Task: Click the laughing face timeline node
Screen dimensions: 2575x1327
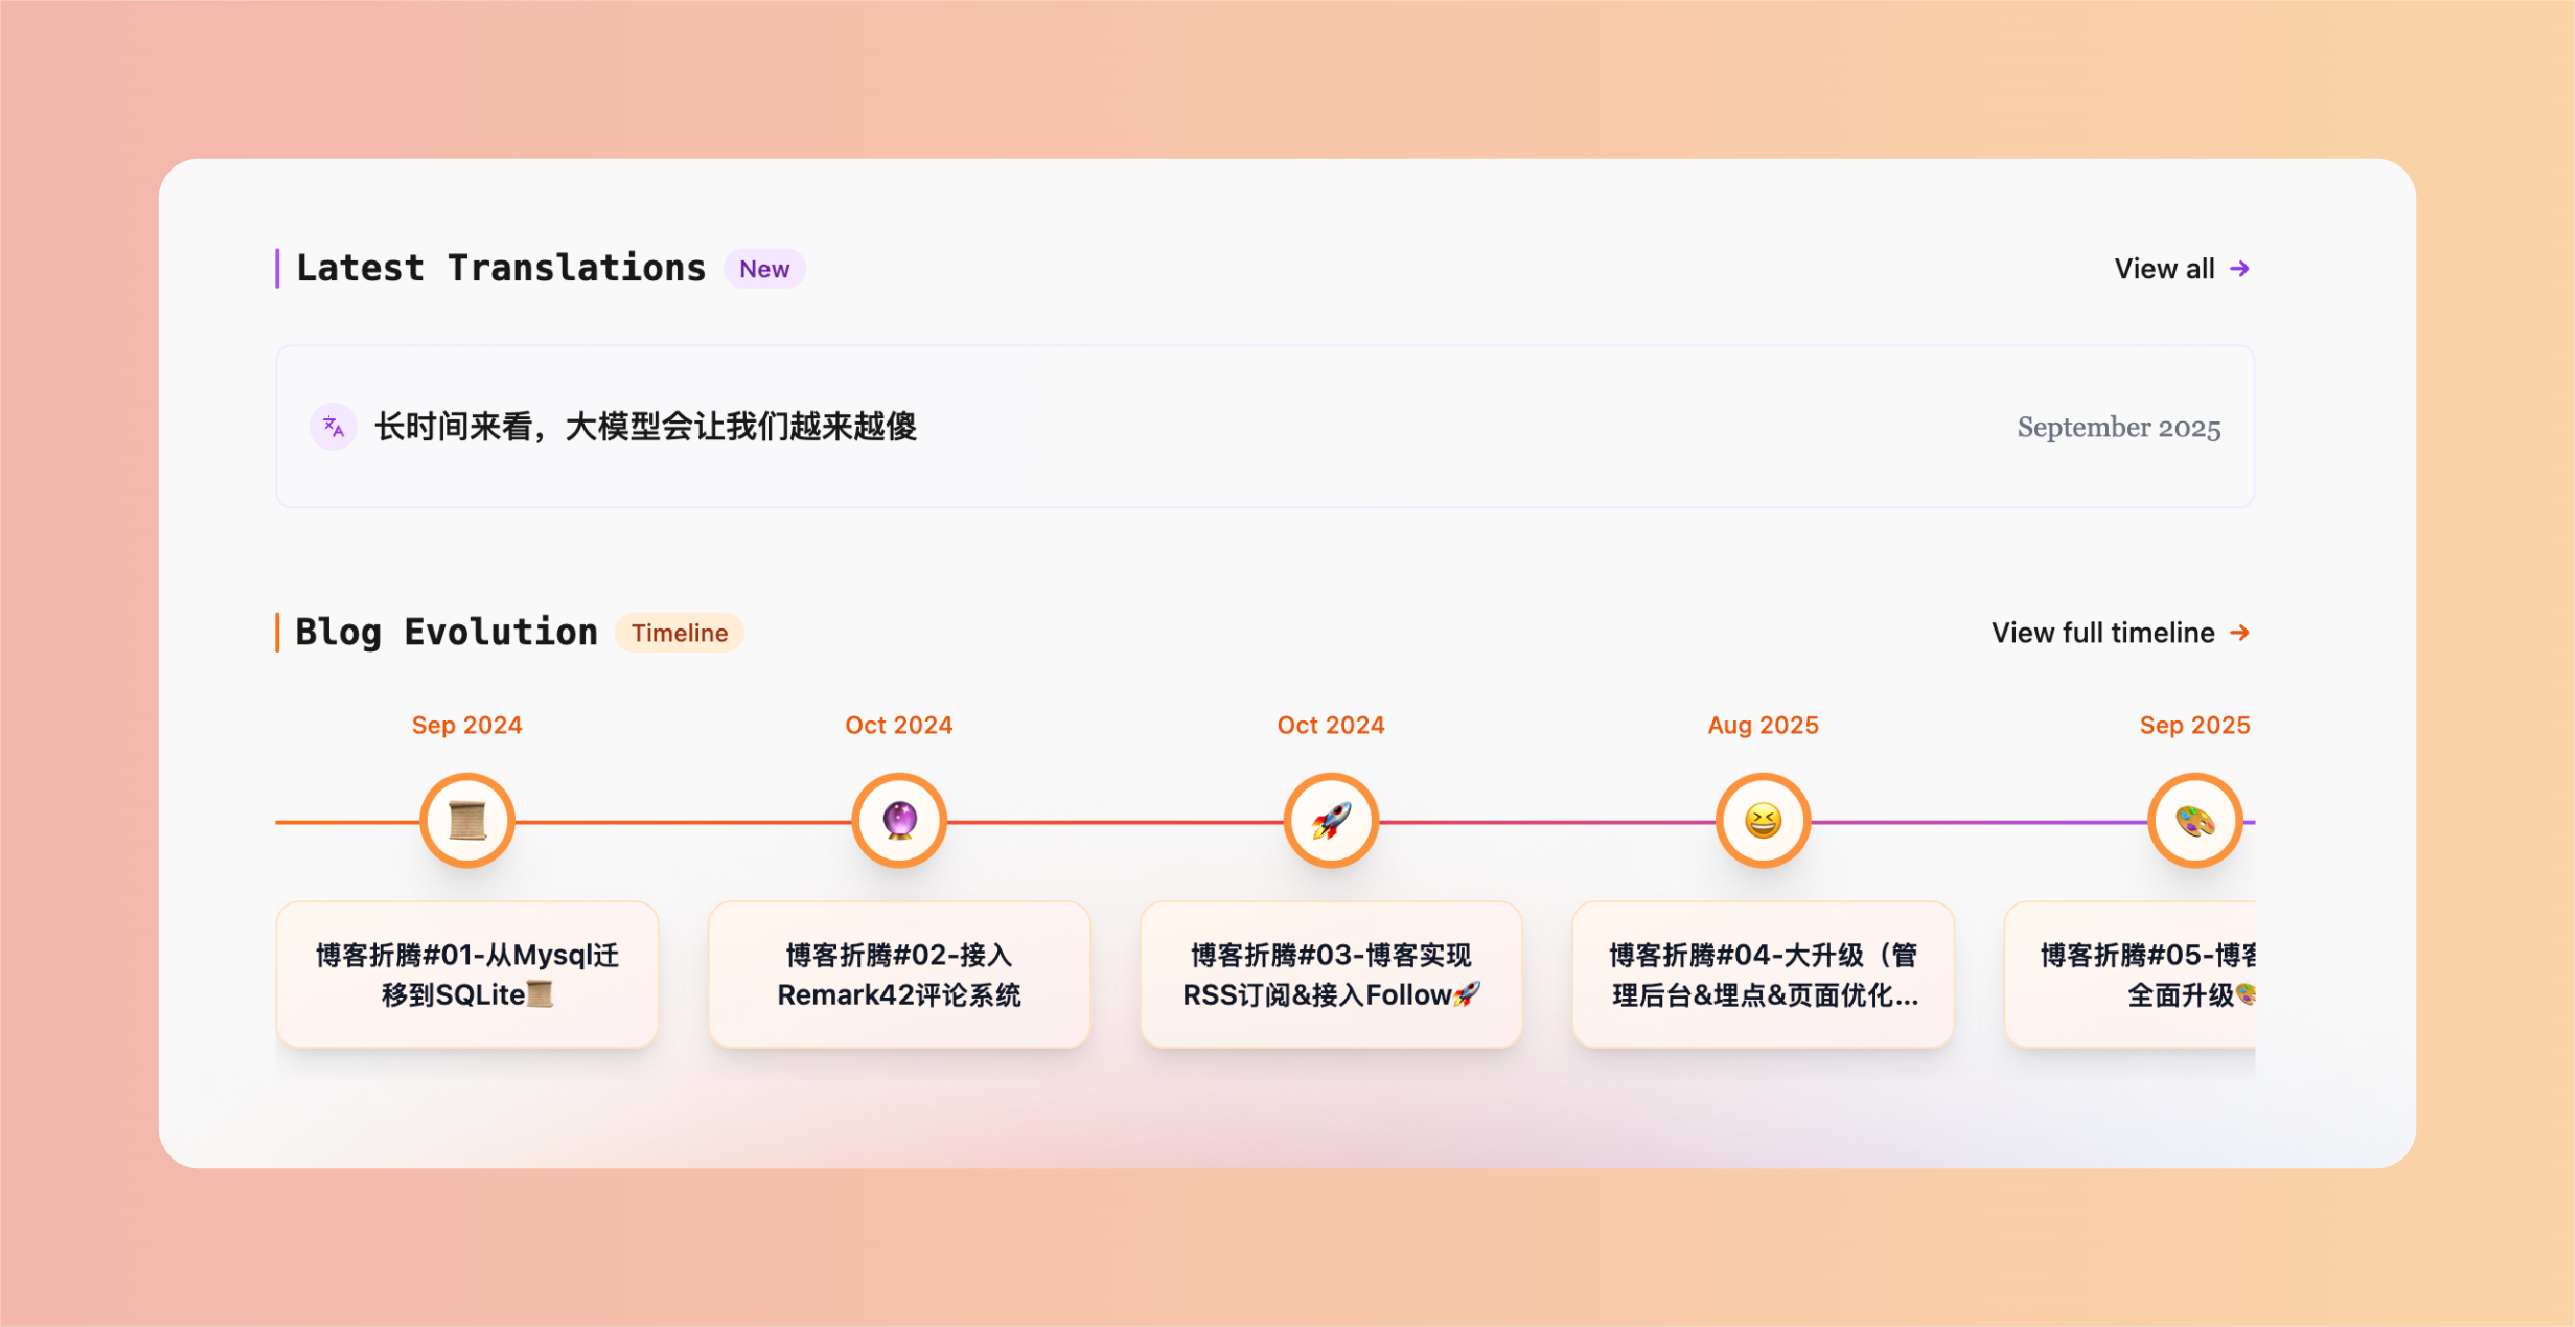Action: 1763,821
